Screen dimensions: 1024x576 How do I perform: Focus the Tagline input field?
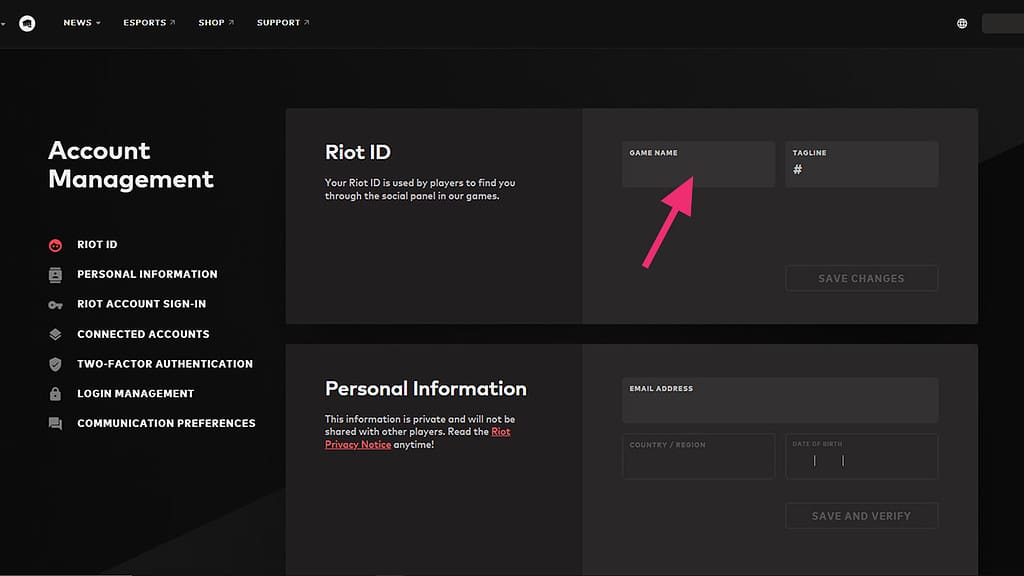pyautogui.click(x=861, y=164)
